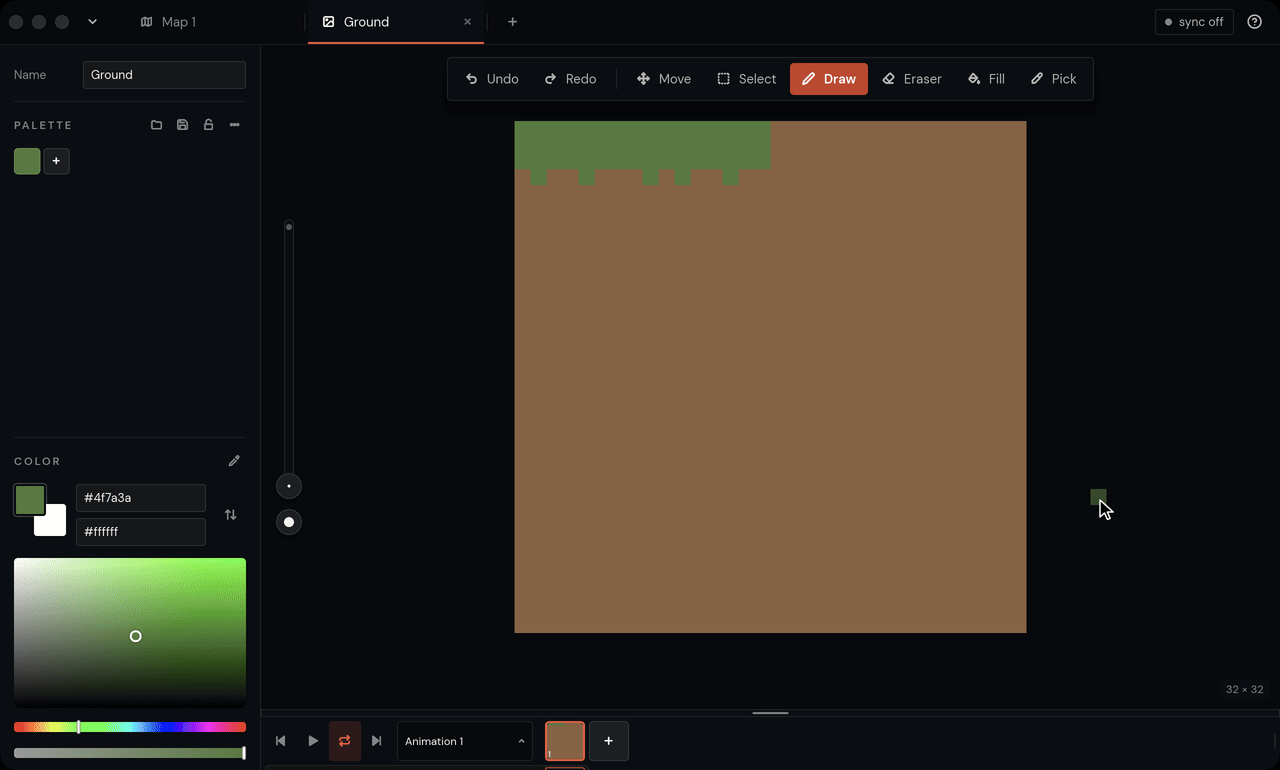1280x770 pixels.
Task: Edit the #4f7a3a hex field
Action: coord(141,498)
